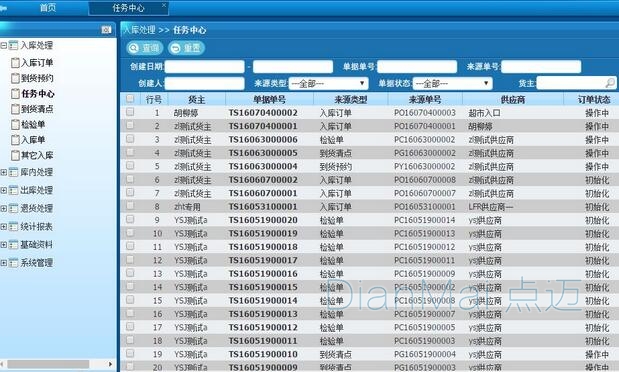
Task: Focus the 创建日期 end date field
Action: coord(293,66)
